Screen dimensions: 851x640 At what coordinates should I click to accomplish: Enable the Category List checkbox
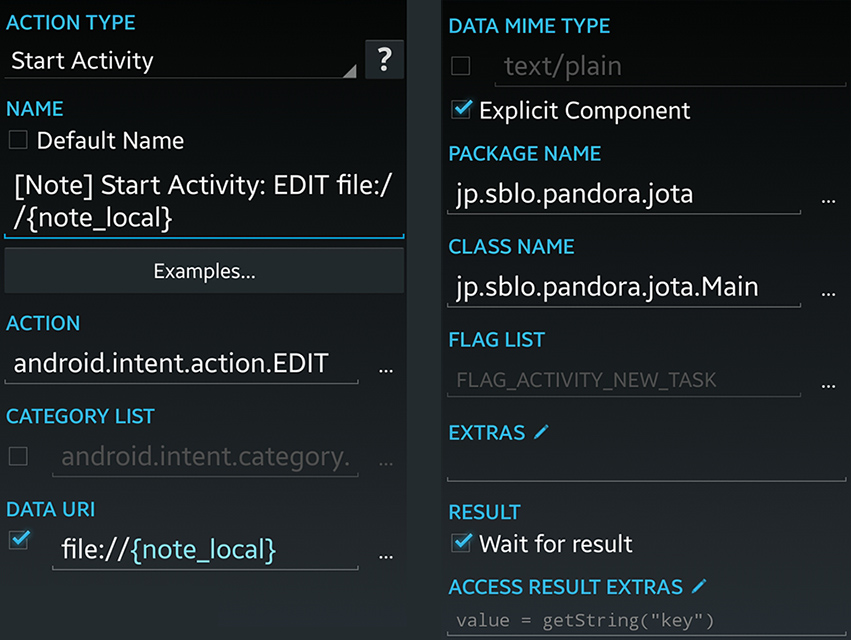point(18,456)
